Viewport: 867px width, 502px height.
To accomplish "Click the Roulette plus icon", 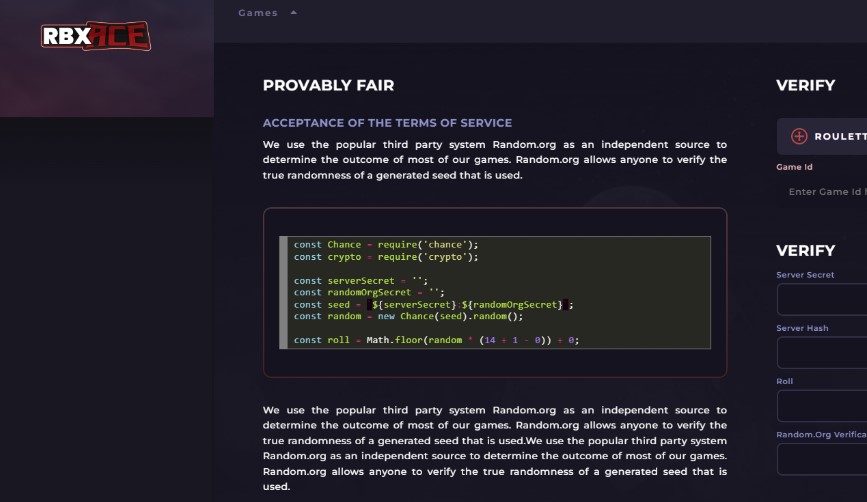I will point(798,136).
